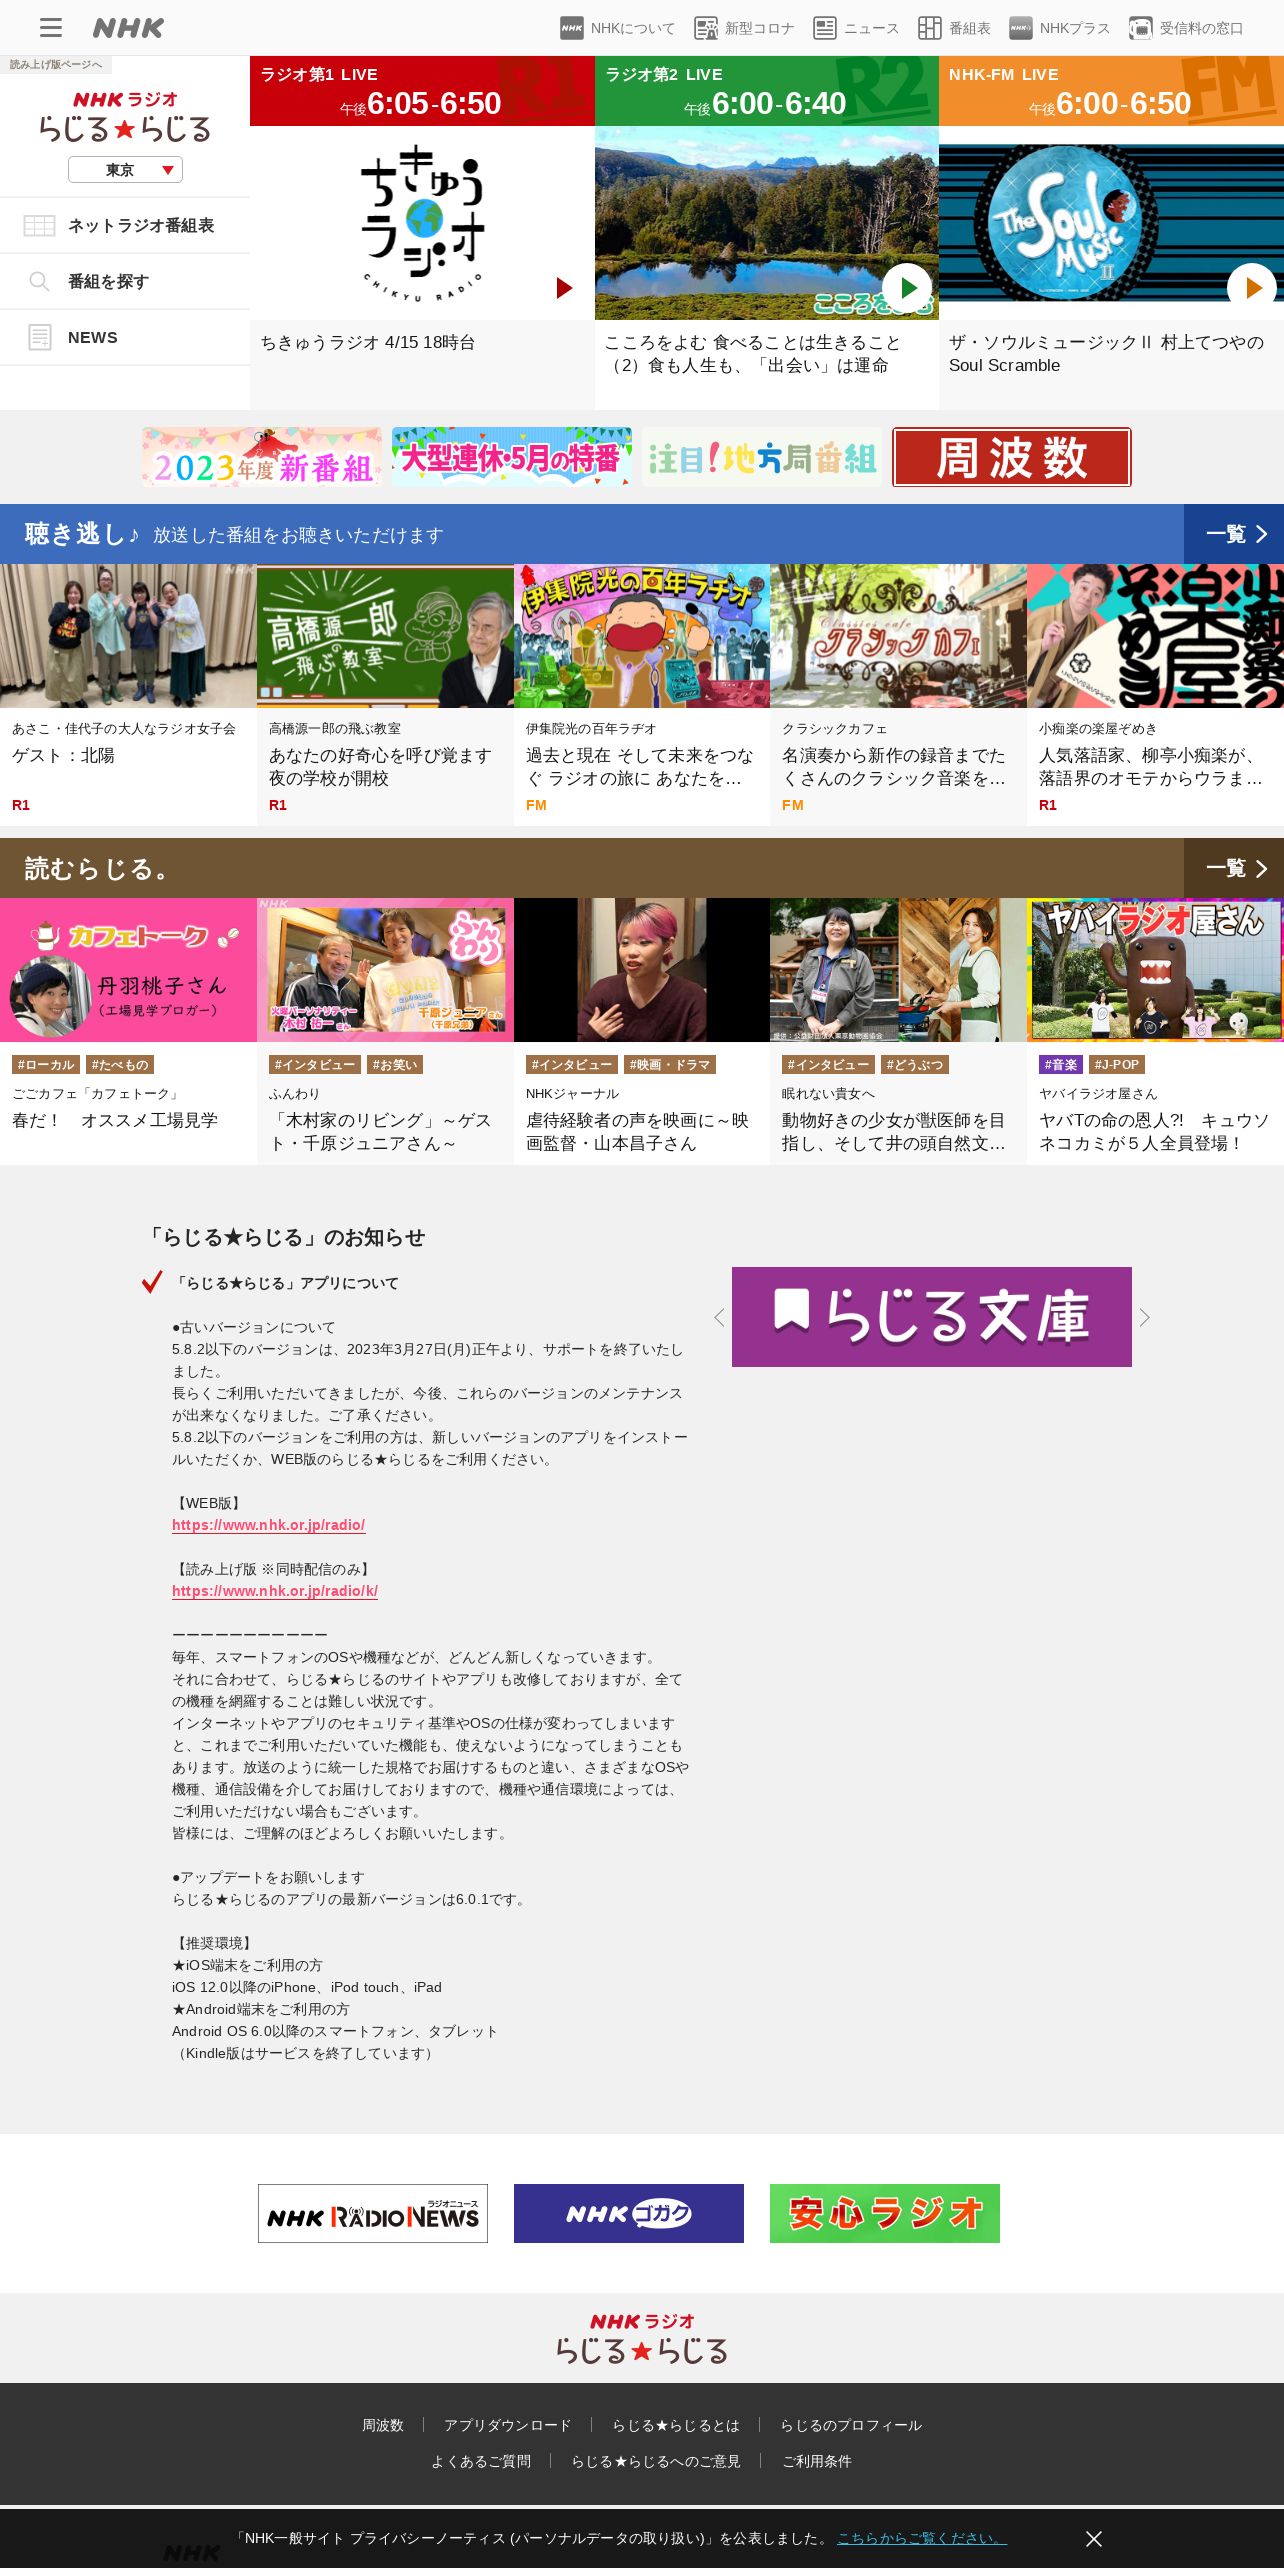This screenshot has width=1284, height=2568.
Task: Open 2023年度新番組 banner
Action: pyautogui.click(x=262, y=457)
